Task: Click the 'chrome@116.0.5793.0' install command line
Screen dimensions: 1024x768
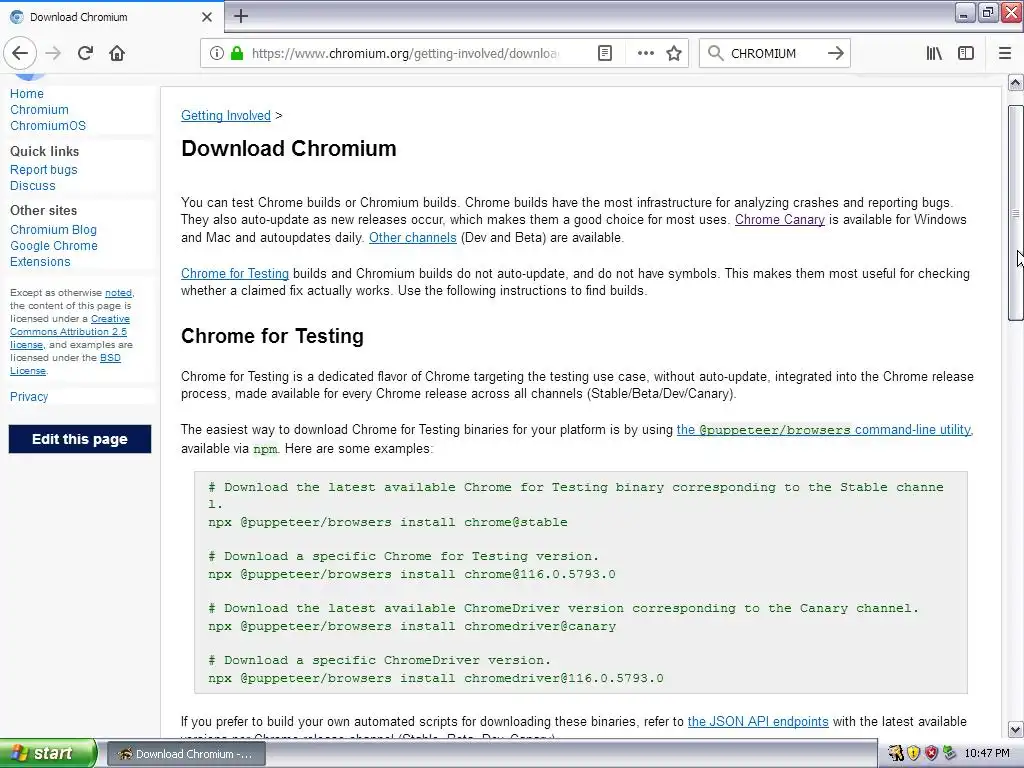Action: [x=411, y=574]
